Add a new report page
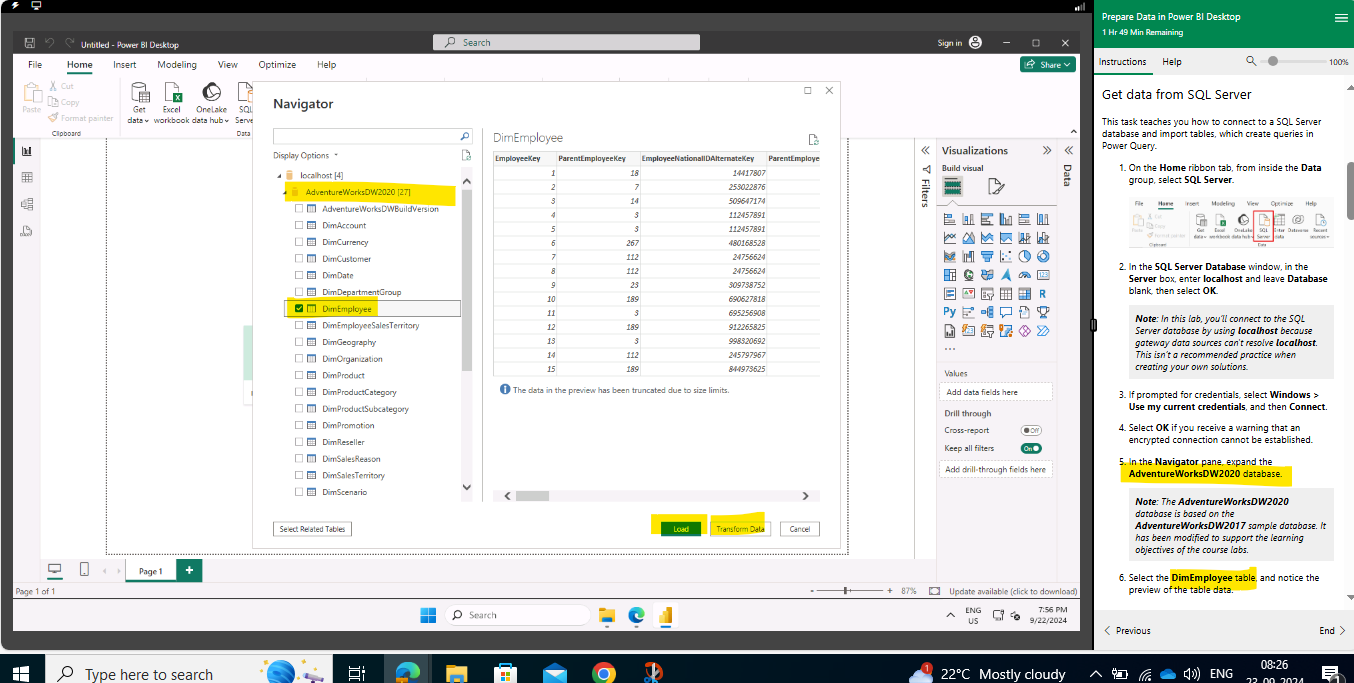 (x=189, y=570)
